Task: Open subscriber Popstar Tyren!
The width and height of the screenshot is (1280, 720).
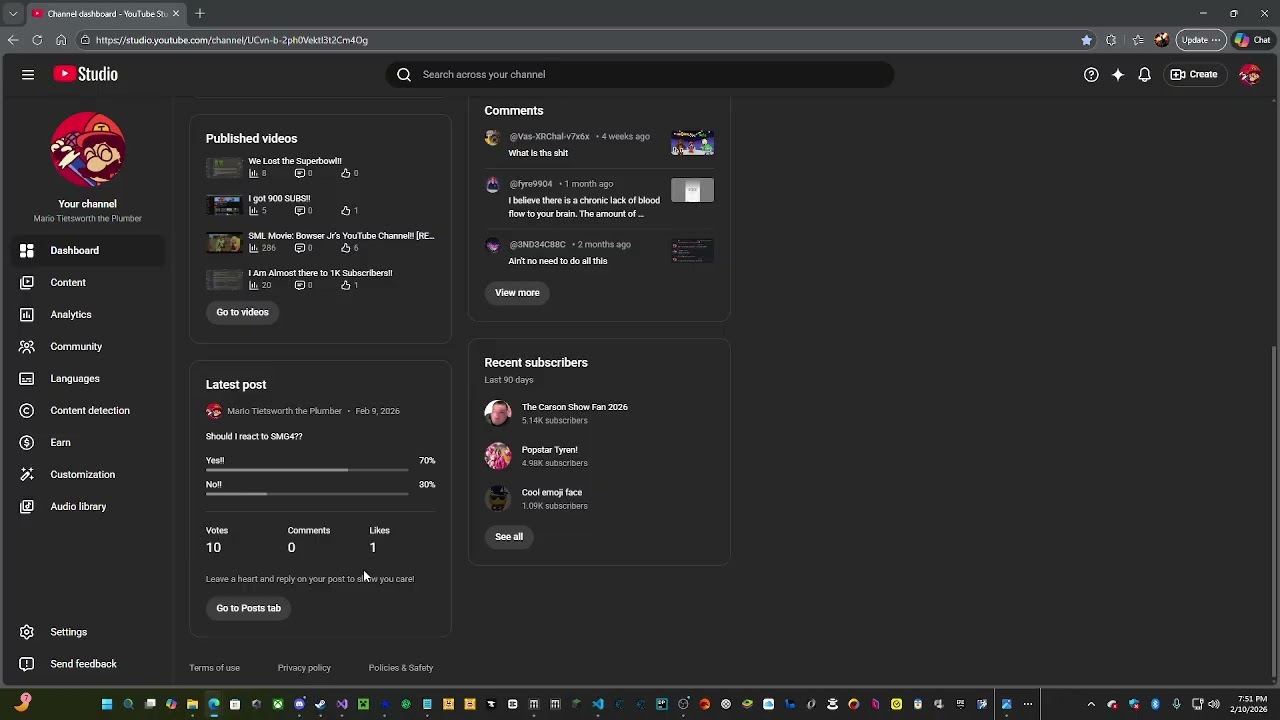Action: [x=549, y=450]
